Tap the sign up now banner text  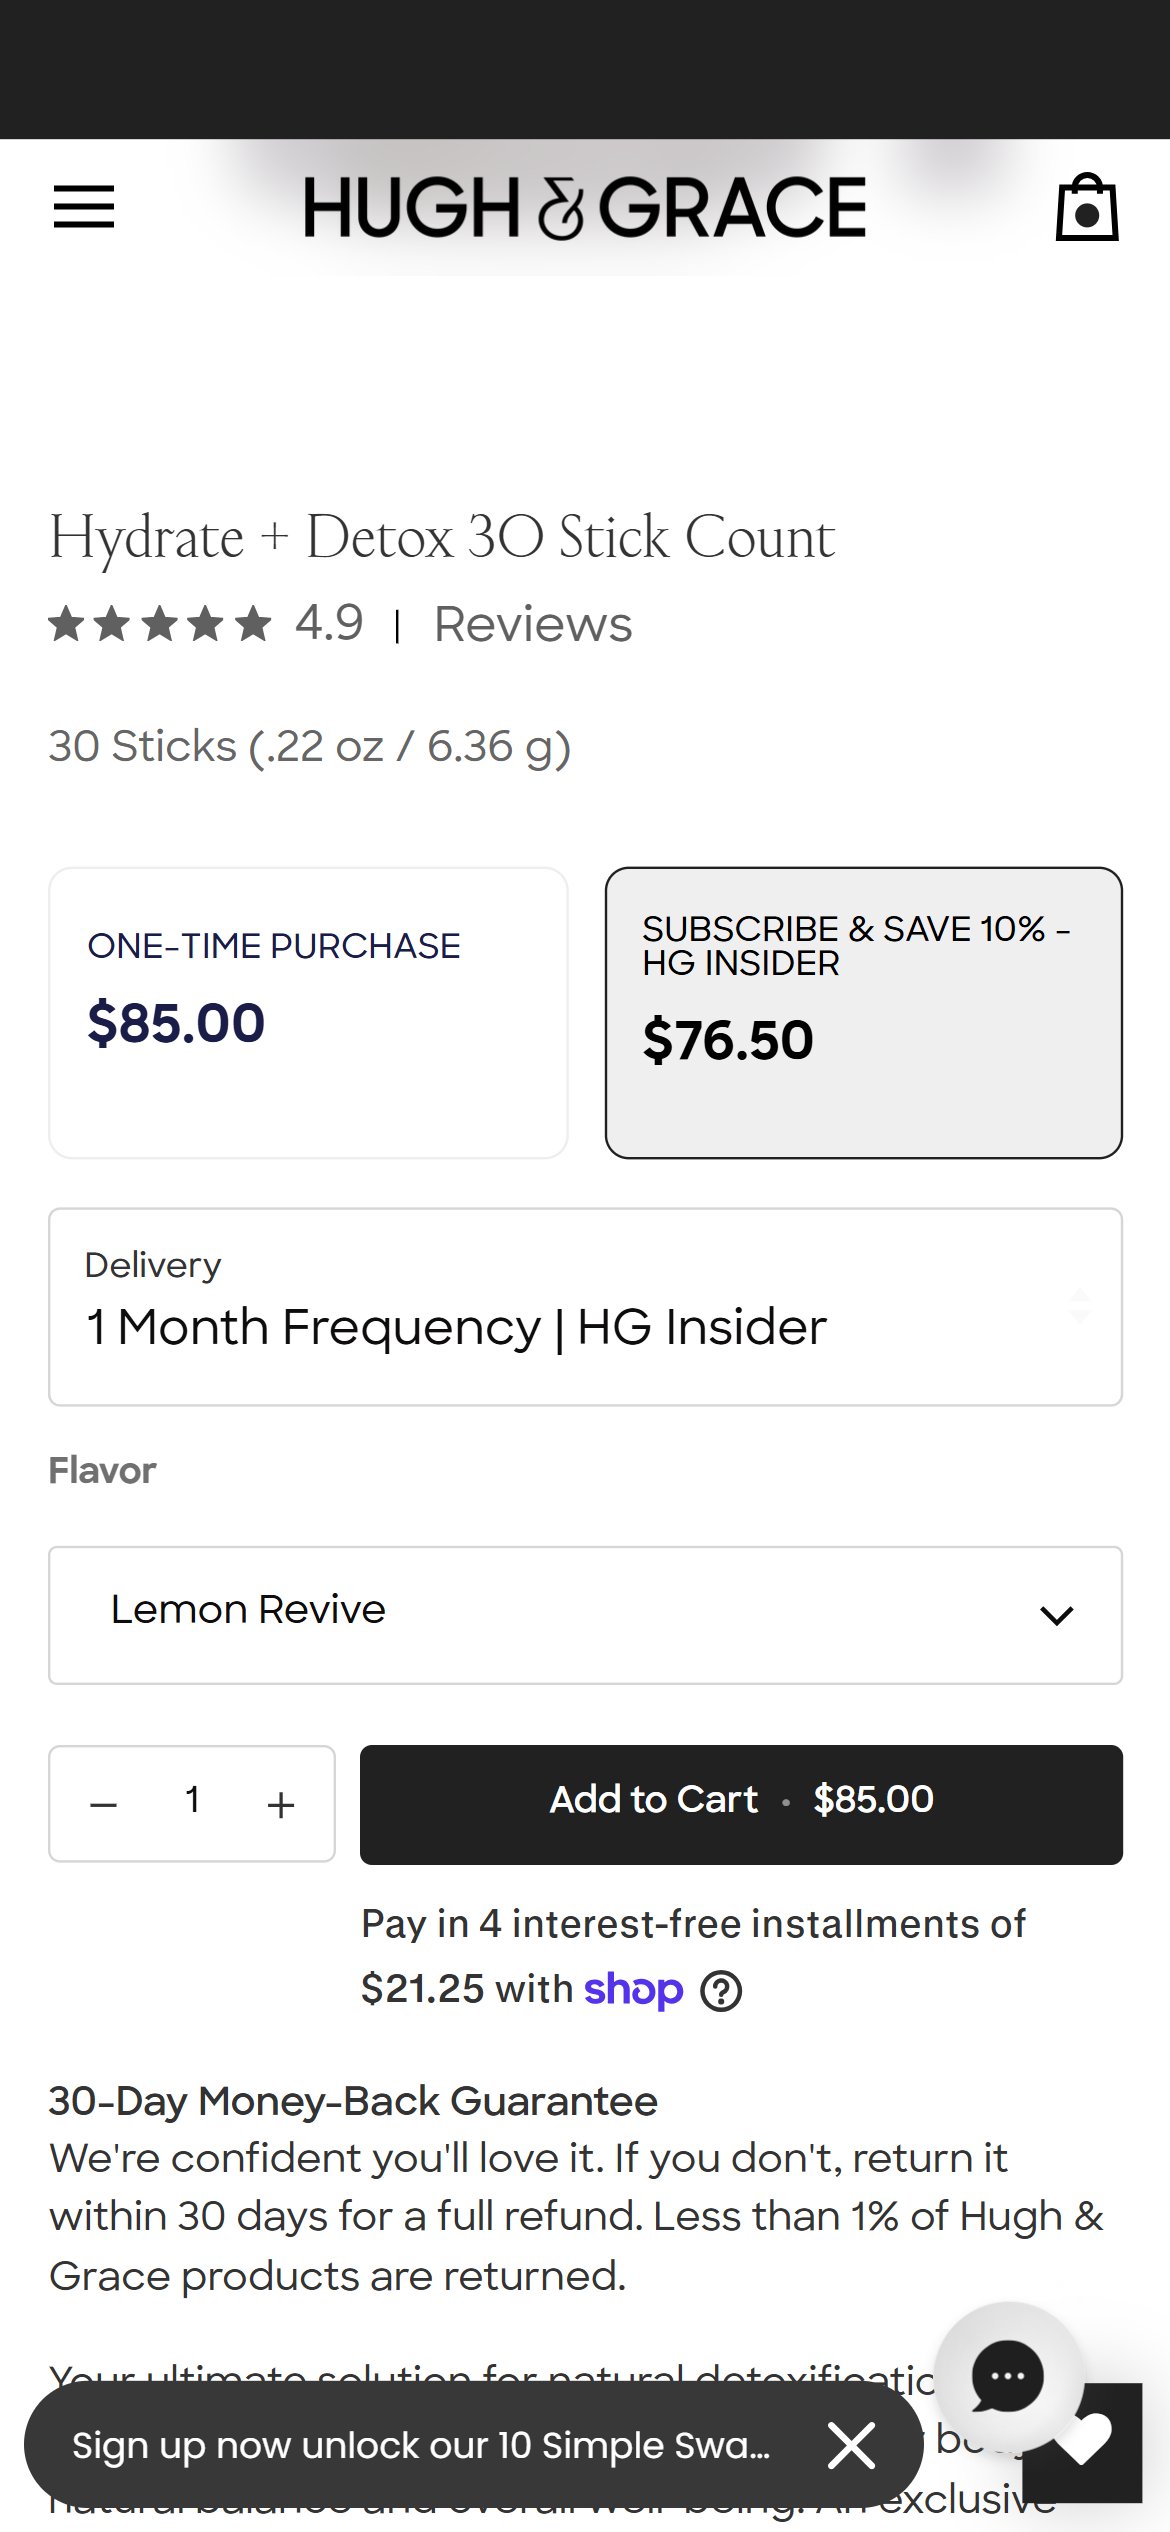[x=421, y=2445]
